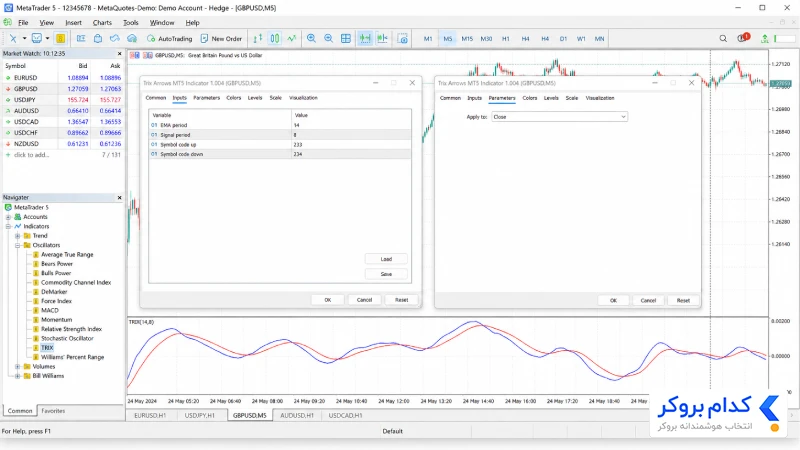Collapse the Oscillators folder
This screenshot has height=450, width=800.
pyautogui.click(x=18, y=245)
